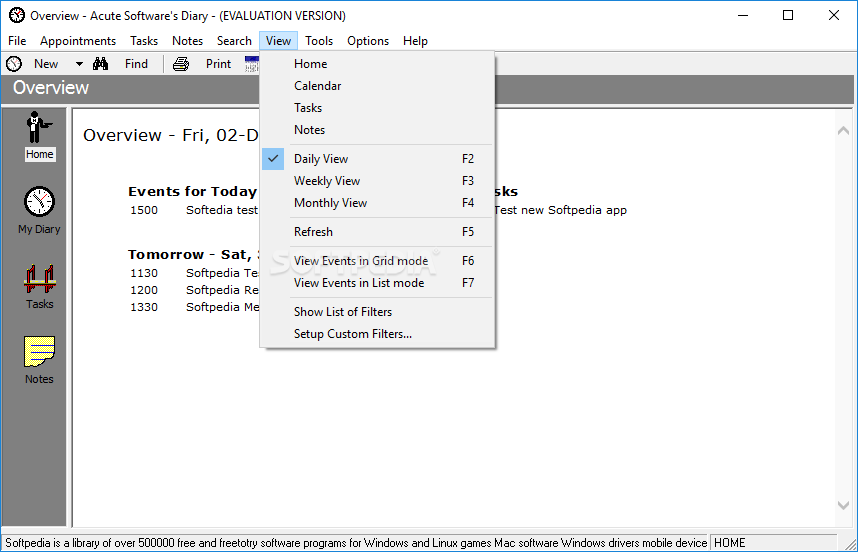
Task: Click the Softpedia status bar message
Action: [356, 543]
